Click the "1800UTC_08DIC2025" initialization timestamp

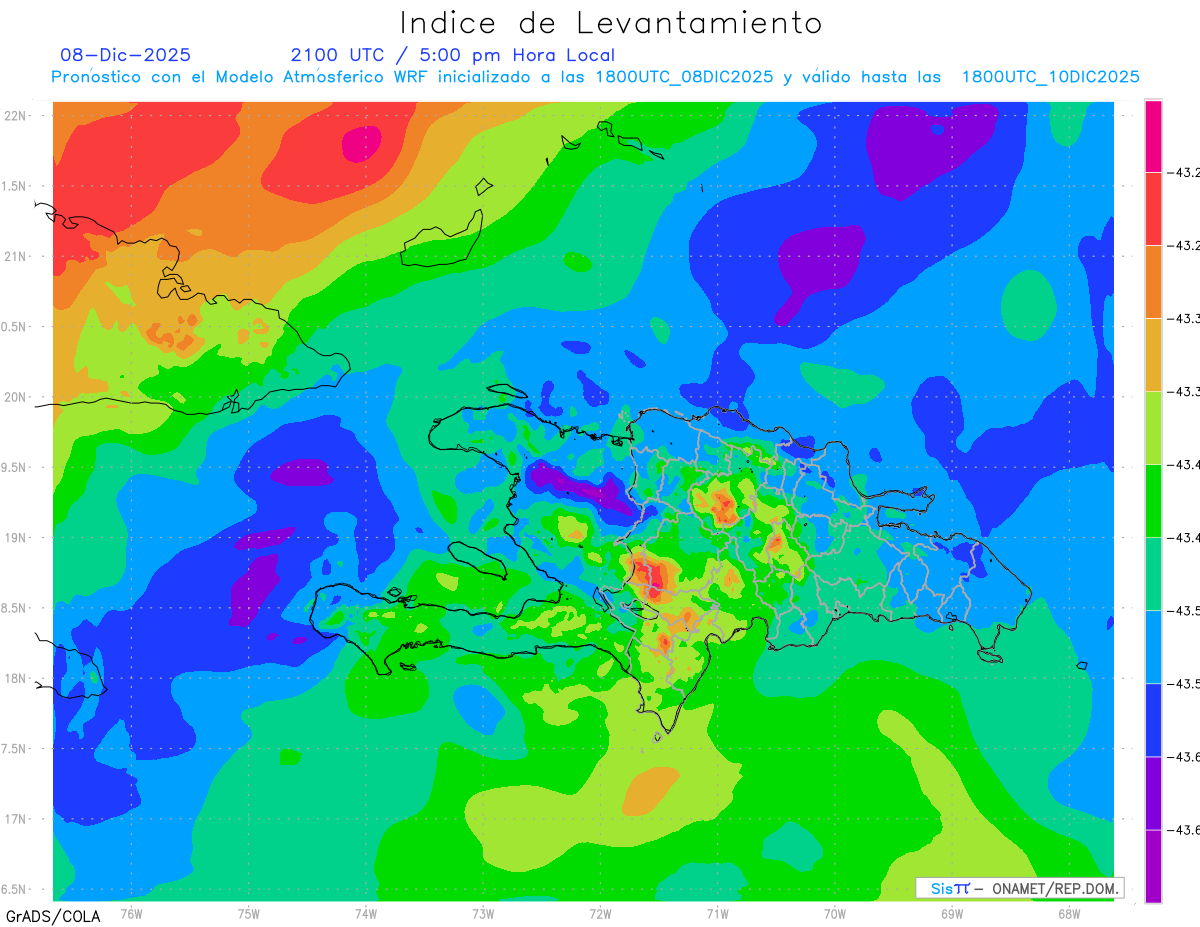pyautogui.click(x=684, y=77)
